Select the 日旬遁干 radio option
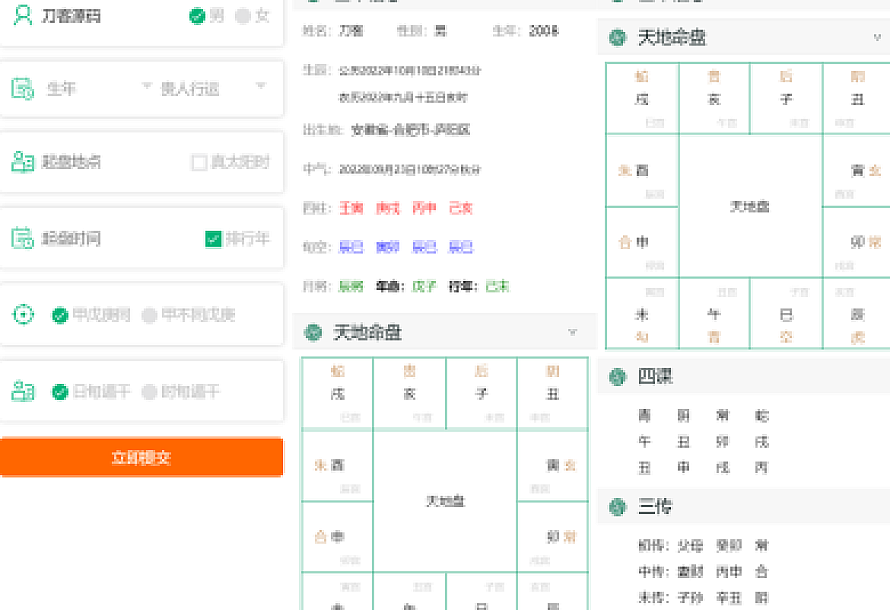Viewport: 890px width, 610px height. tap(60, 391)
